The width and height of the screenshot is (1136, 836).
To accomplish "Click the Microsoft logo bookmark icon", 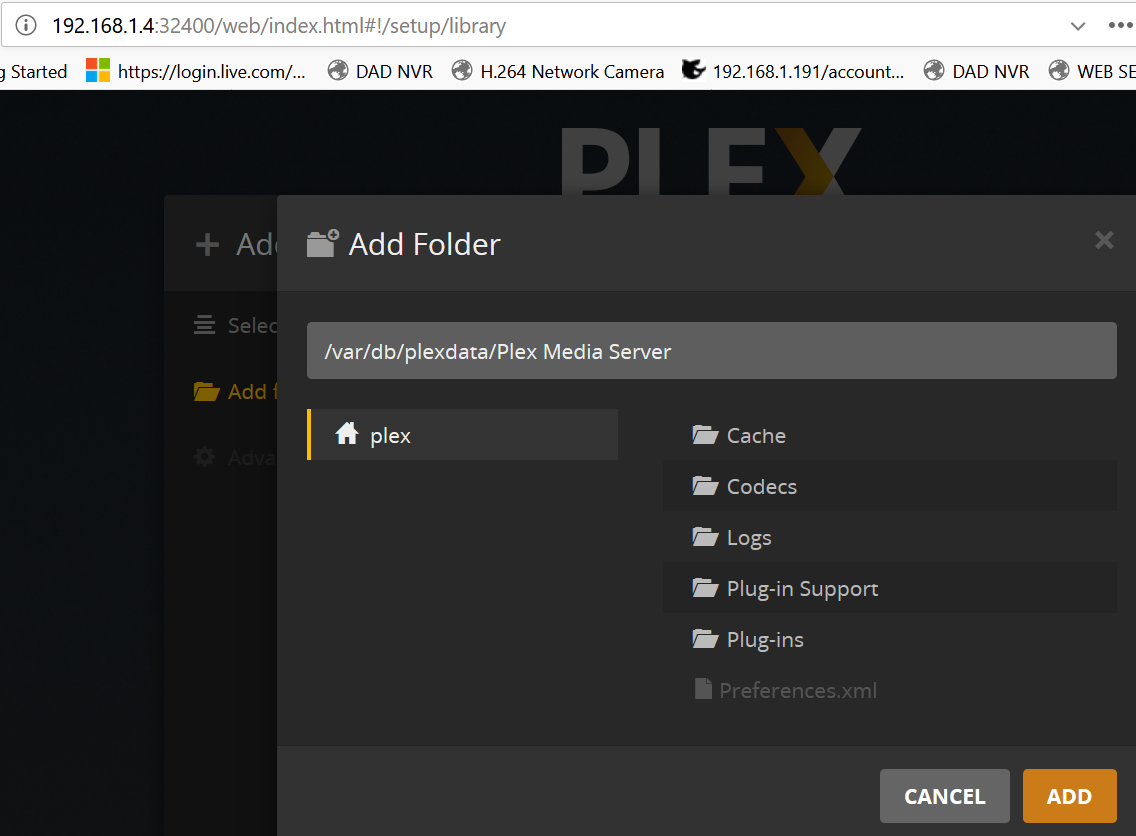I will (x=98, y=70).
